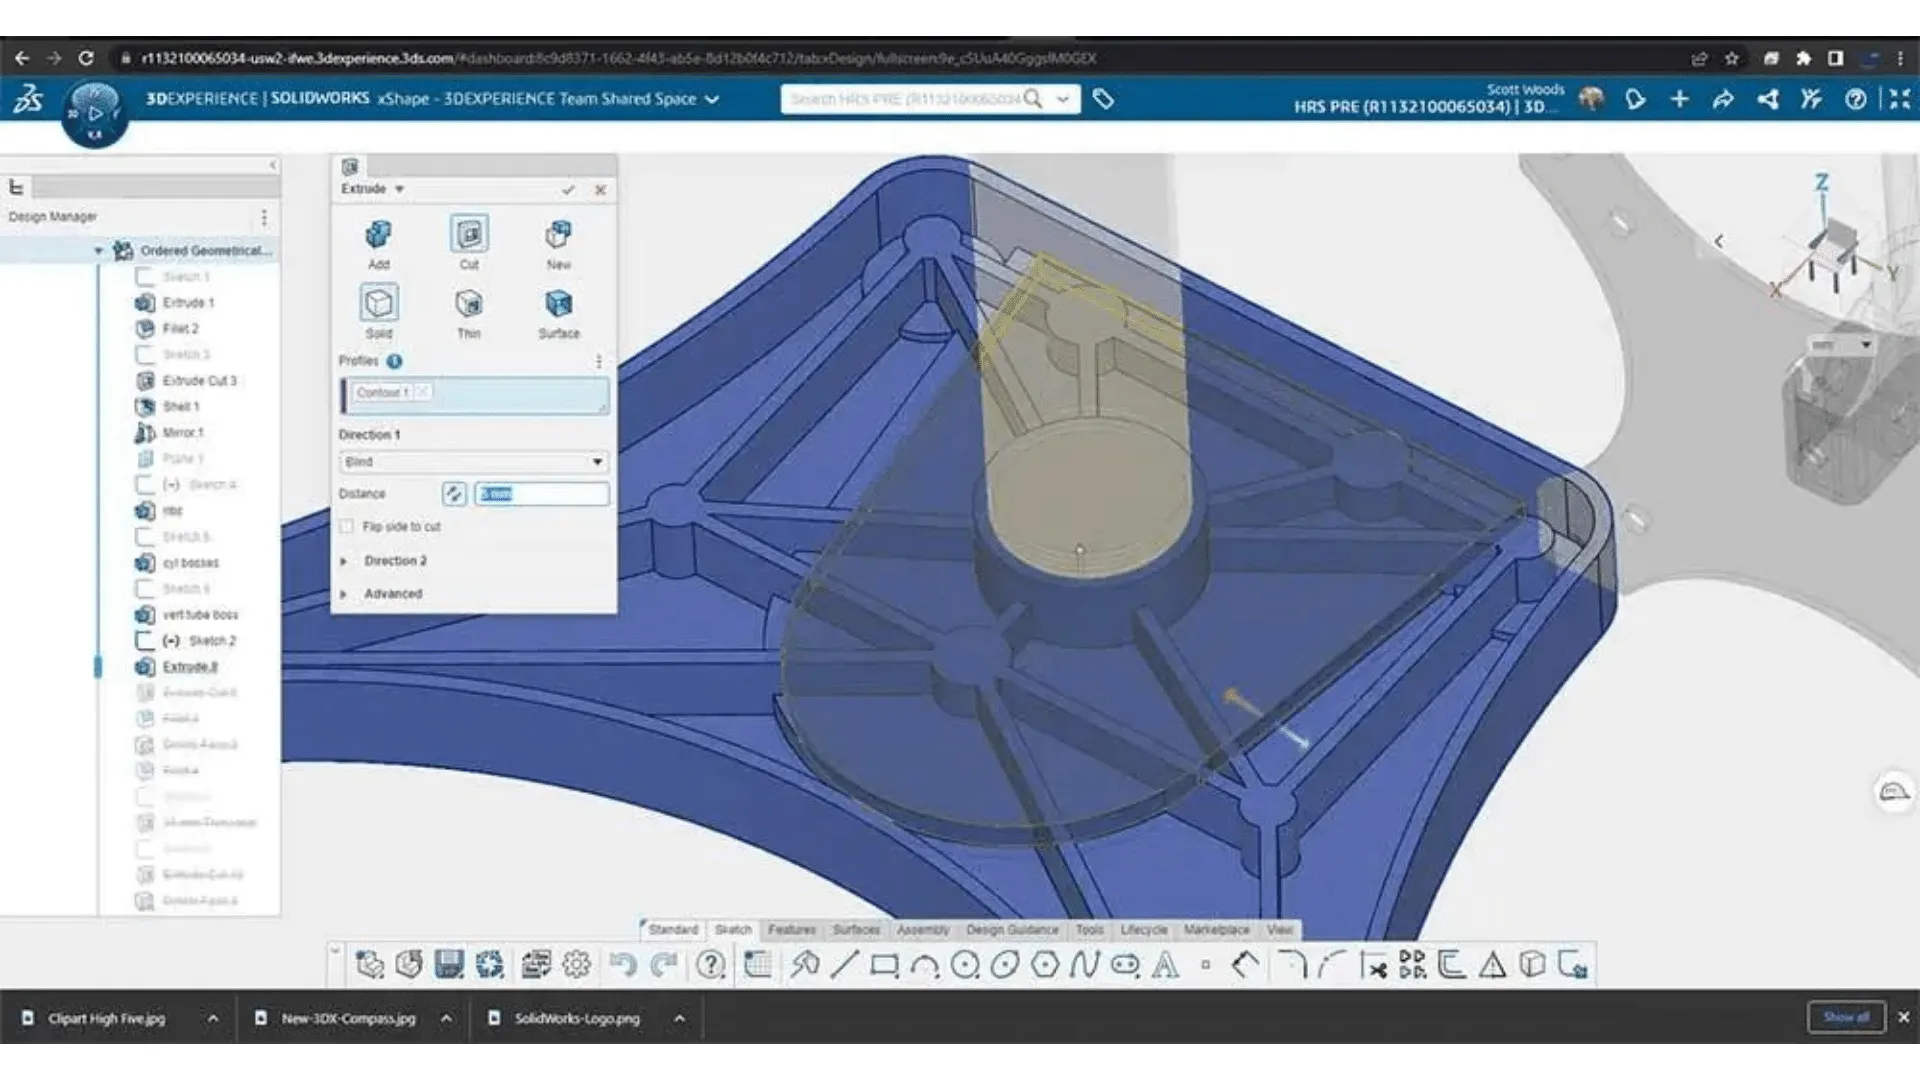Viewport: 1920px width, 1080px height.
Task: Select the Slot sketch tool
Action: pos(1125,965)
